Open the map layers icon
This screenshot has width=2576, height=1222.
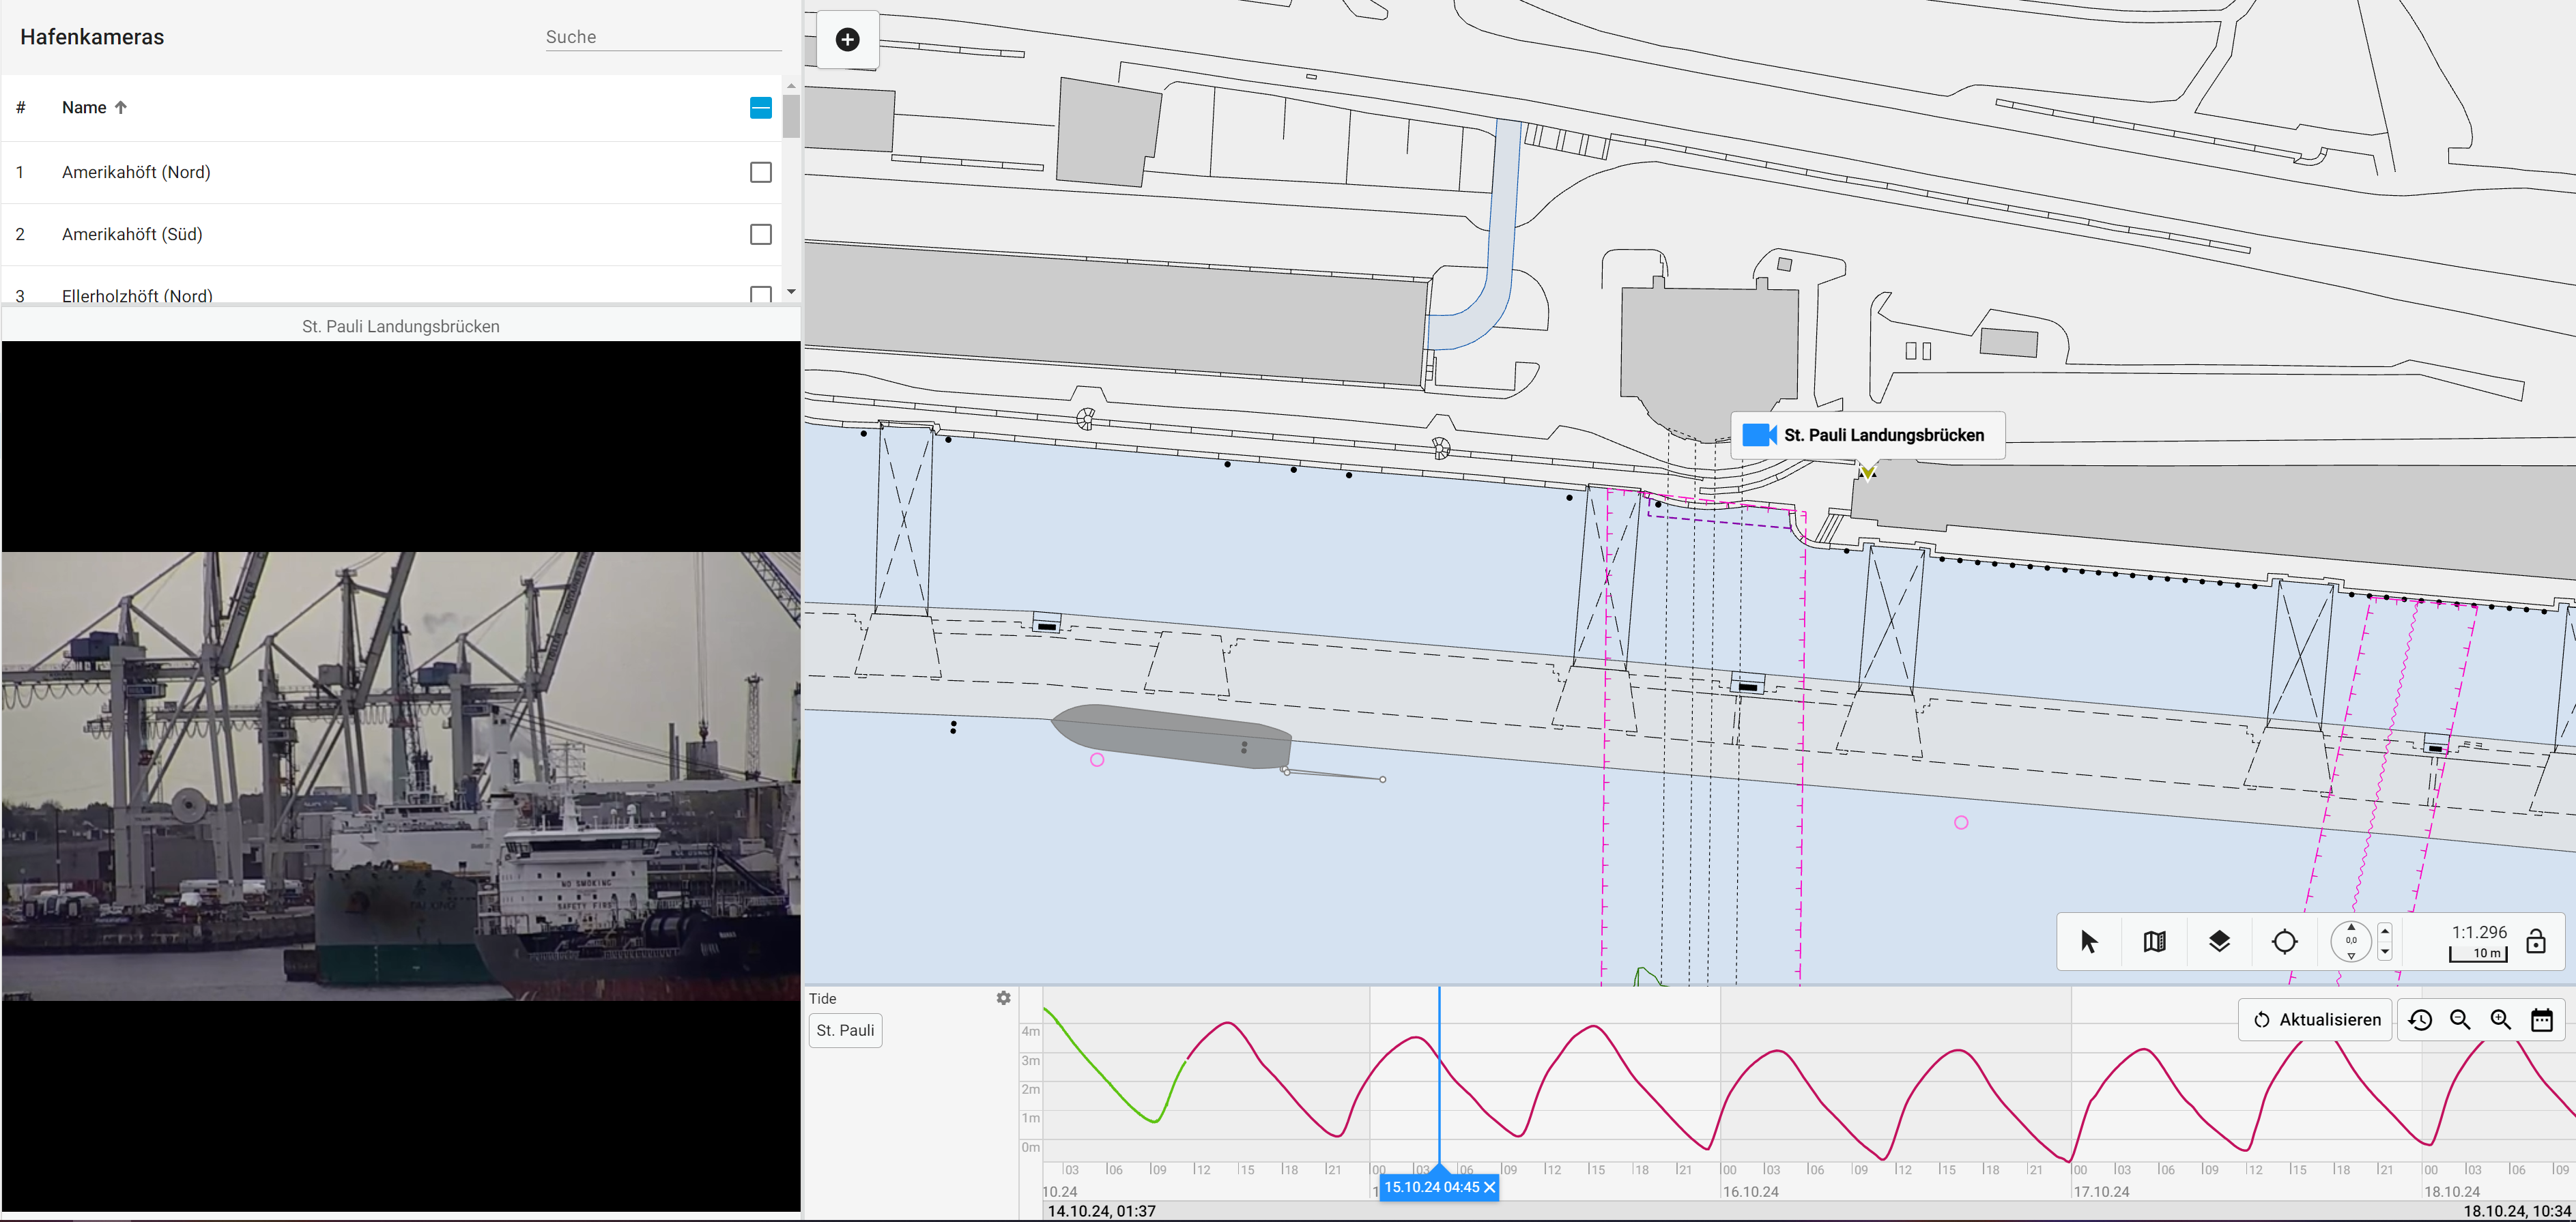click(x=2219, y=941)
